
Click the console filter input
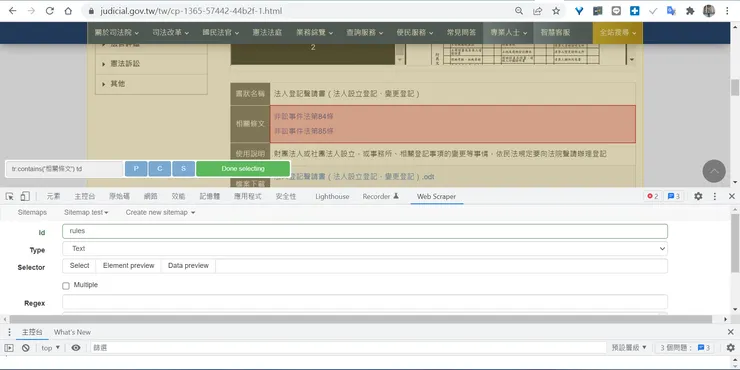coord(347,348)
